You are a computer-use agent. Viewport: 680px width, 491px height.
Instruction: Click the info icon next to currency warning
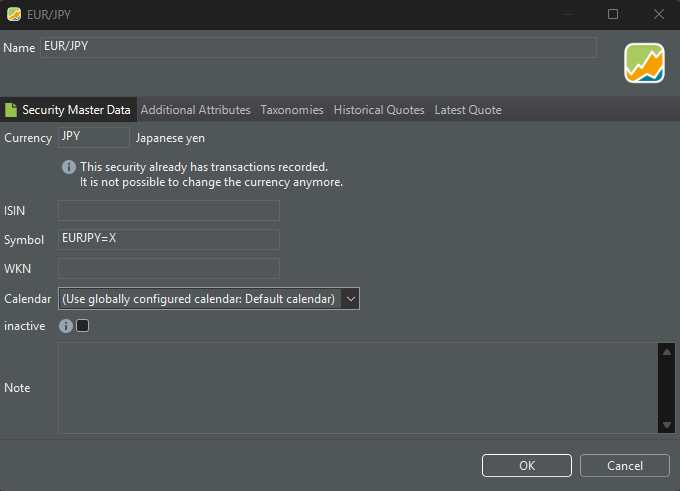click(x=69, y=167)
